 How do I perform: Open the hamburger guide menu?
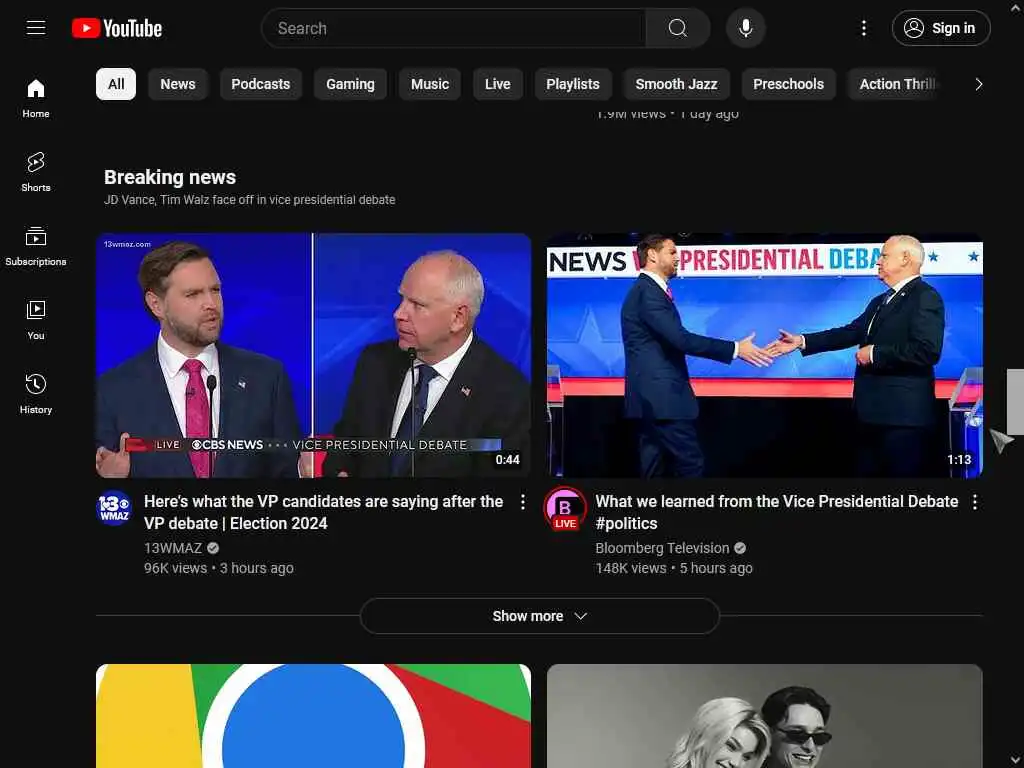[36, 28]
